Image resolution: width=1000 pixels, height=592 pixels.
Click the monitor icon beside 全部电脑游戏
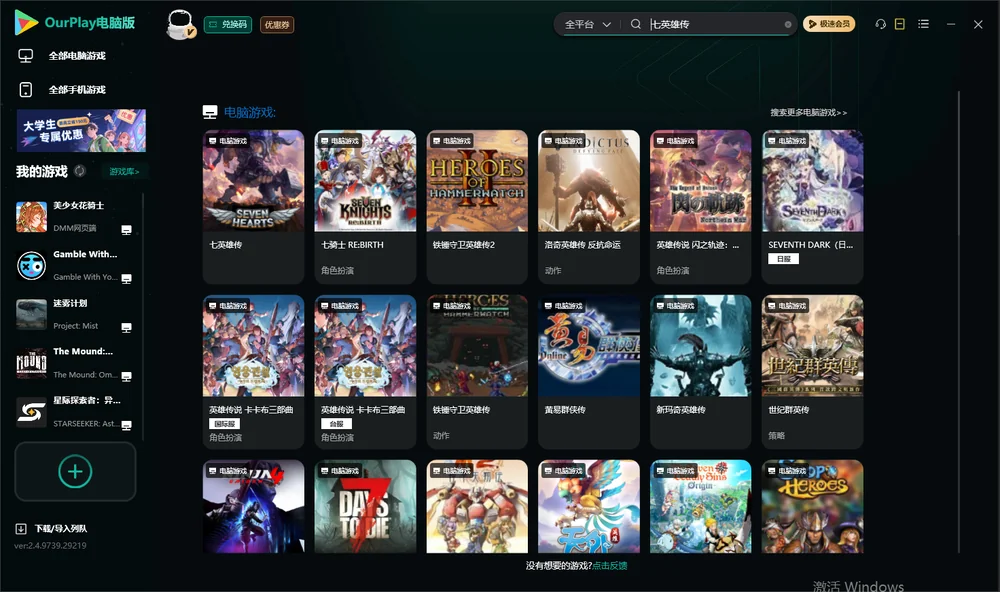[x=26, y=56]
